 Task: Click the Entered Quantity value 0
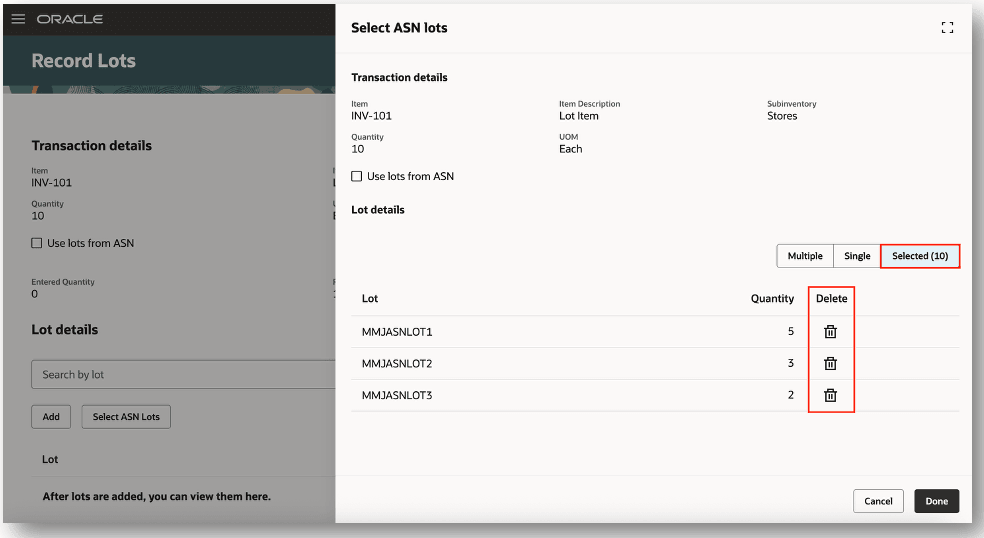point(35,294)
